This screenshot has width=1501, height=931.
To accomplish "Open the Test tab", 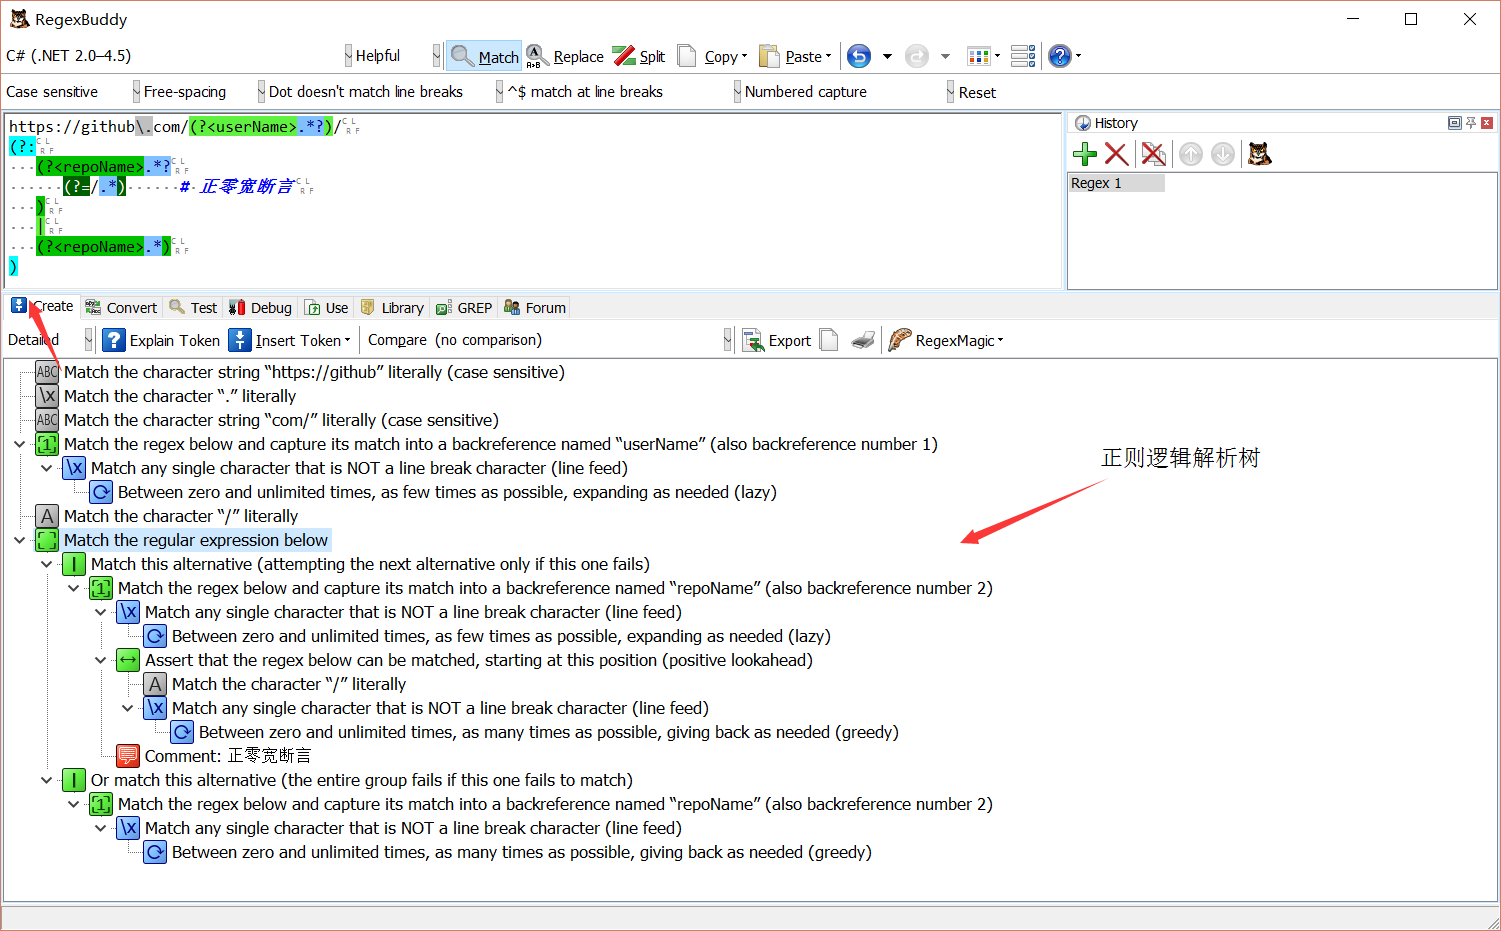I will pos(193,308).
